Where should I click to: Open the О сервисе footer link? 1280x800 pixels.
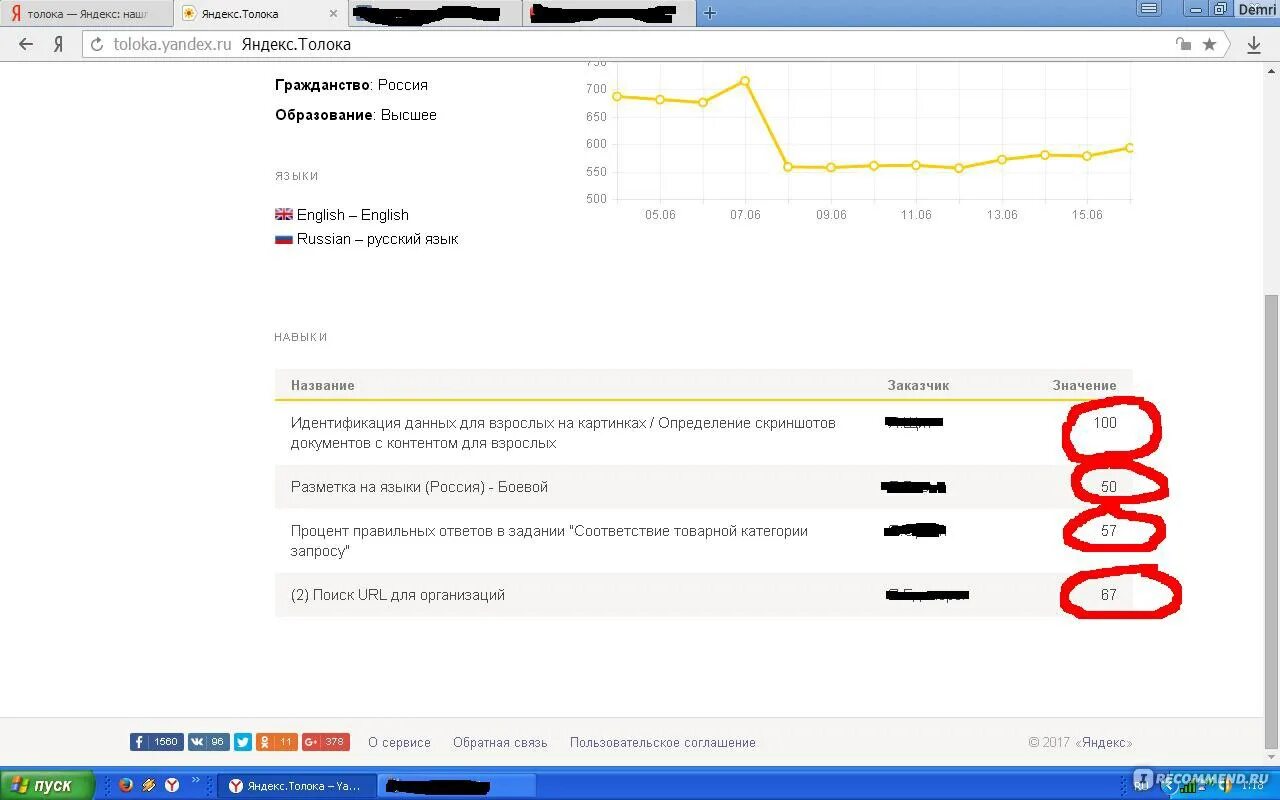click(399, 742)
